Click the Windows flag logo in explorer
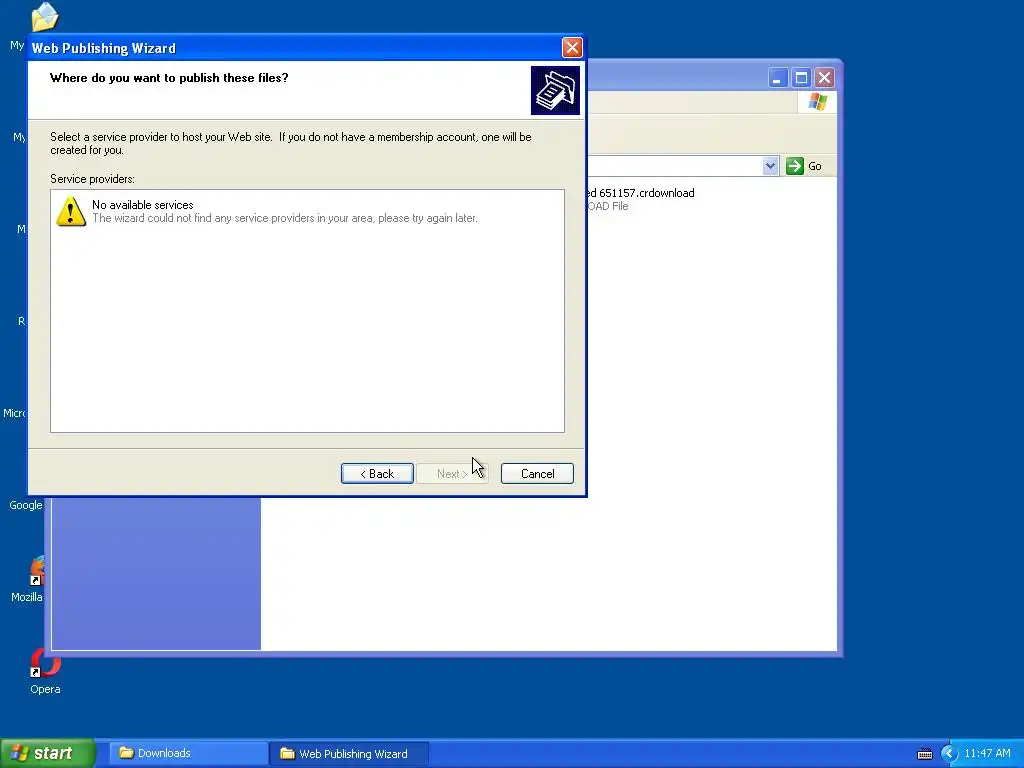Screen dimensions: 1024x768 pyautogui.click(x=817, y=102)
